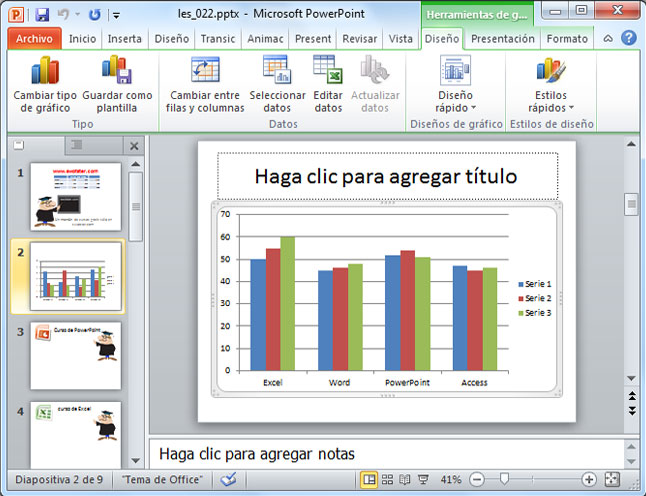Click the PowerPoint application icon
This screenshot has height=496, width=646.
click(16, 15)
